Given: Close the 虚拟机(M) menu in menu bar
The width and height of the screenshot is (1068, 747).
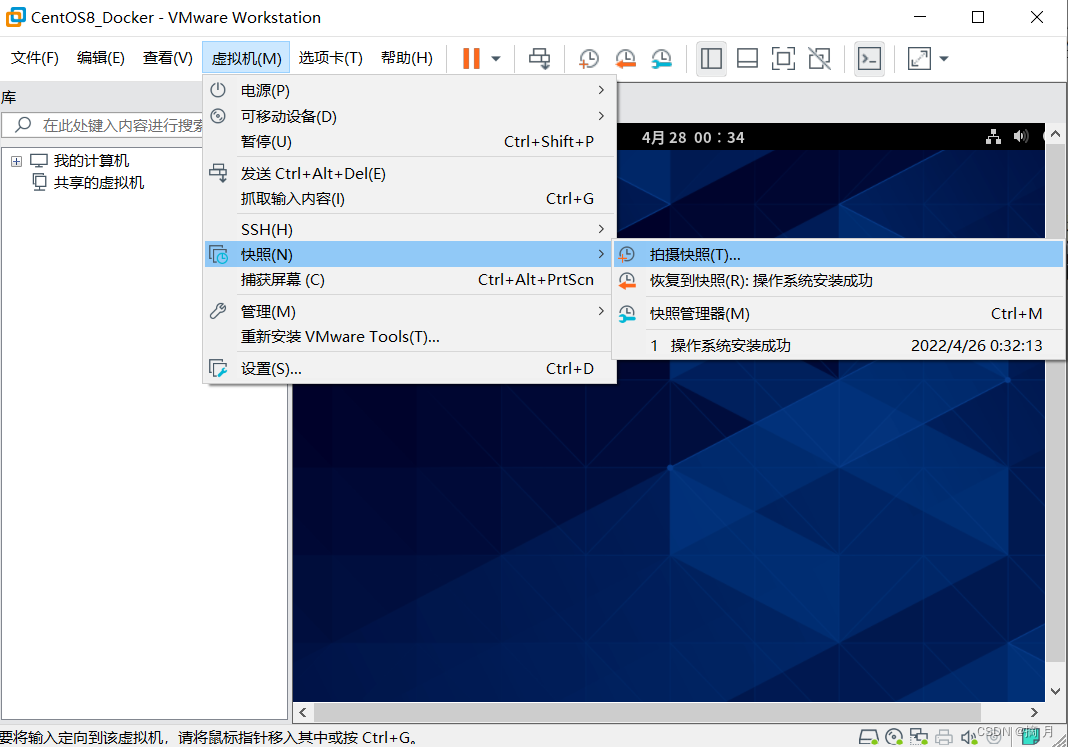Looking at the screenshot, I should [246, 58].
